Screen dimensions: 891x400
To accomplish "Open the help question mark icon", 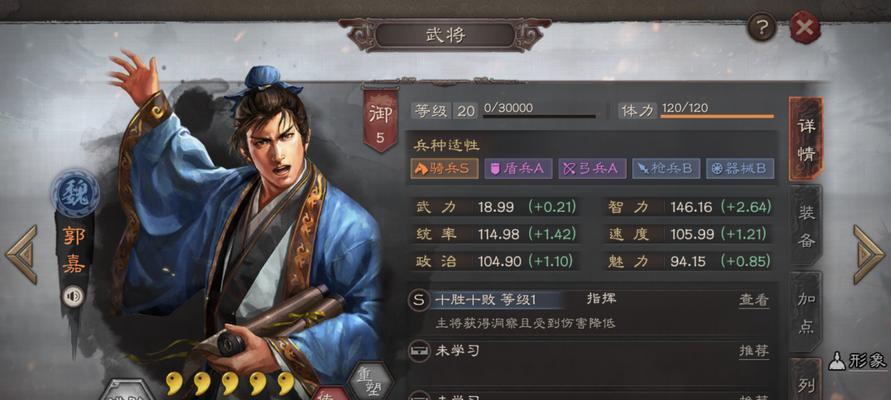I will (761, 27).
